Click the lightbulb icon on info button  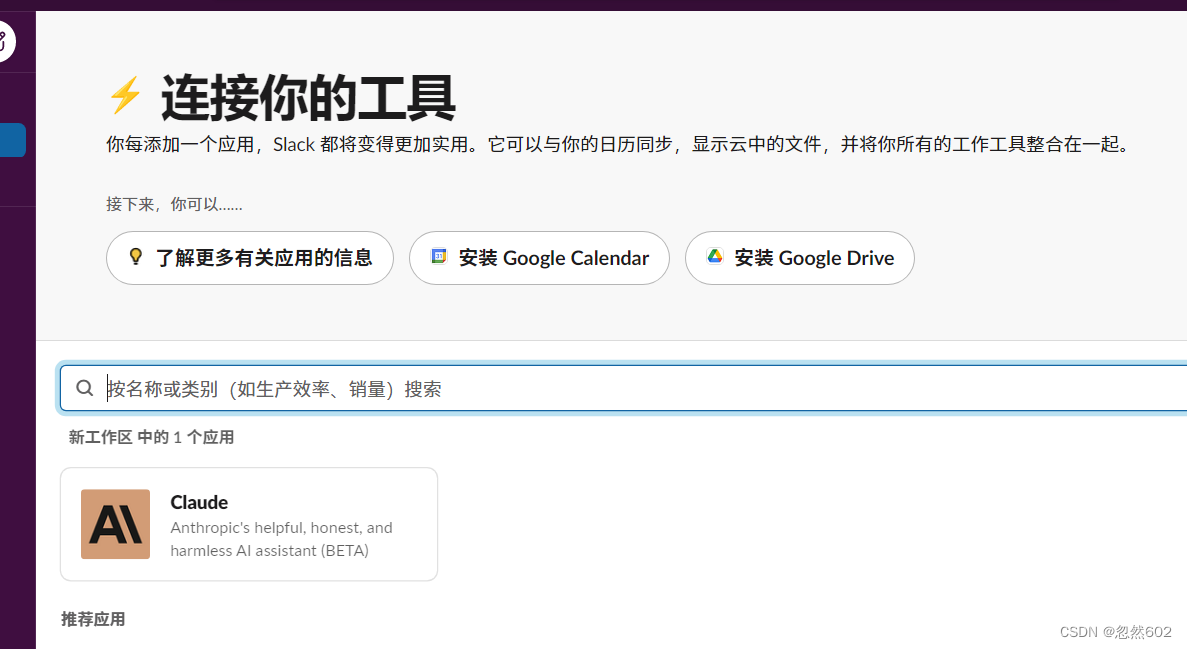click(136, 257)
